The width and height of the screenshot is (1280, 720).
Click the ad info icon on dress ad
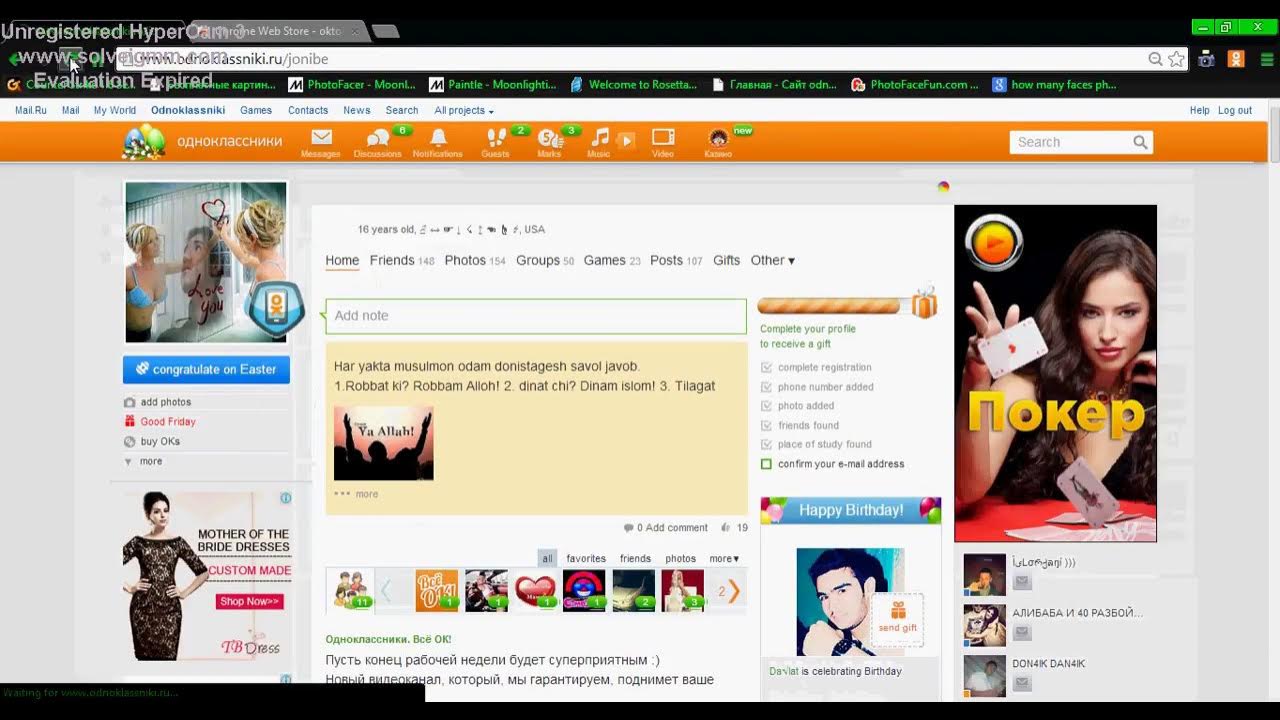coord(285,498)
